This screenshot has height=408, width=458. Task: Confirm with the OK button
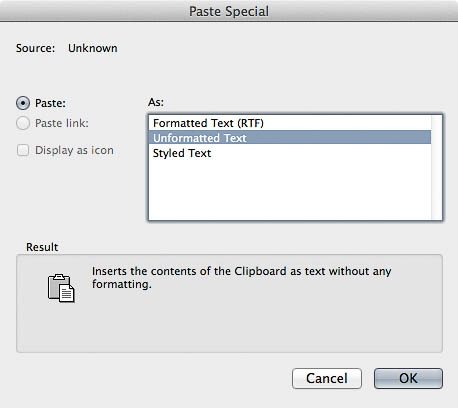coord(408,378)
